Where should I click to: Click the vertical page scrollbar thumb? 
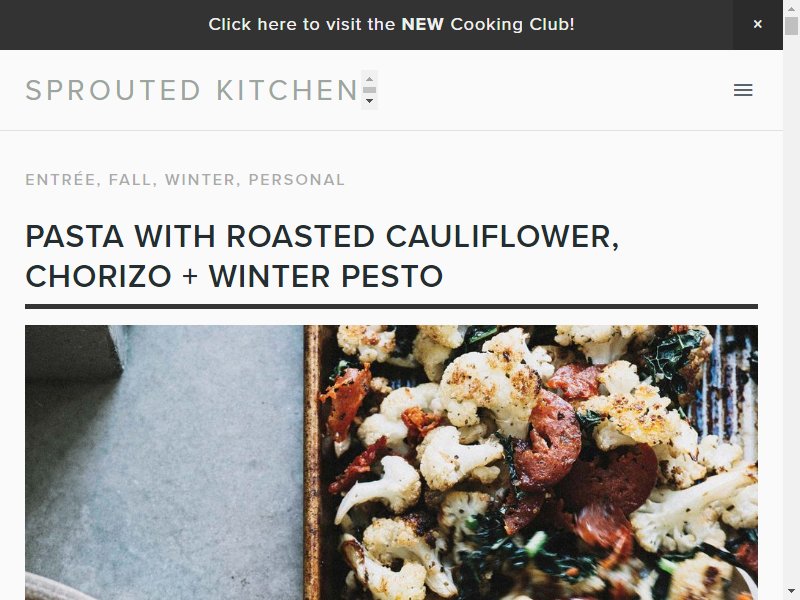click(x=791, y=26)
